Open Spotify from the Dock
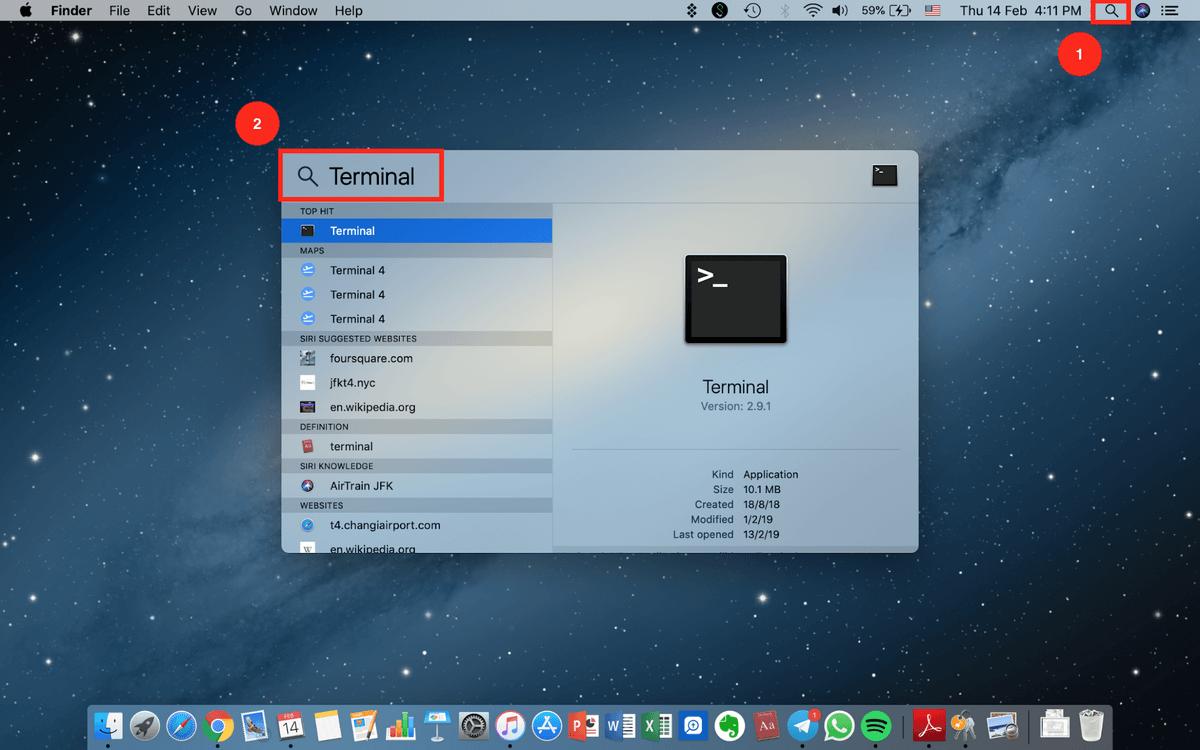The width and height of the screenshot is (1200, 750). point(876,725)
